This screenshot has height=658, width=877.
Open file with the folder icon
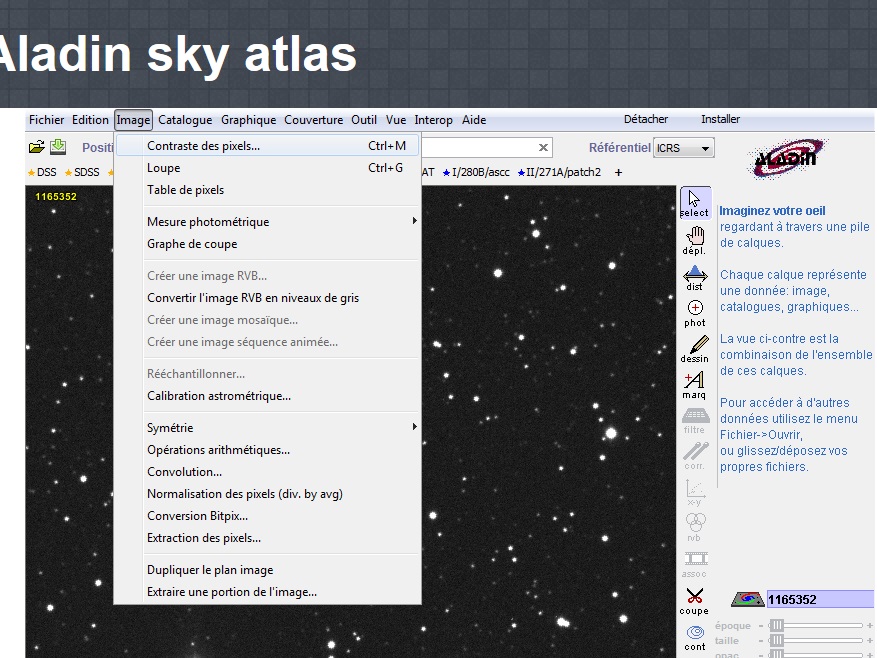tap(36, 147)
